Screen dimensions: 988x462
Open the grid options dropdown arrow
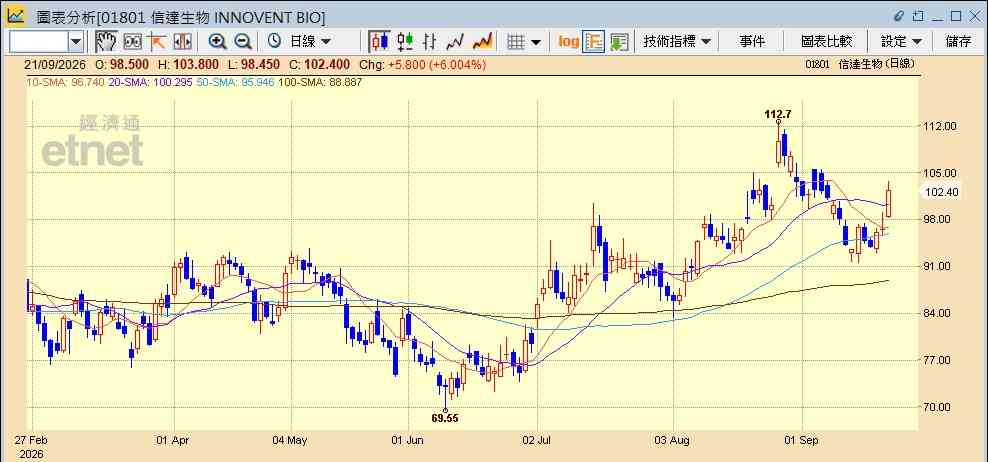pyautogui.click(x=536, y=42)
